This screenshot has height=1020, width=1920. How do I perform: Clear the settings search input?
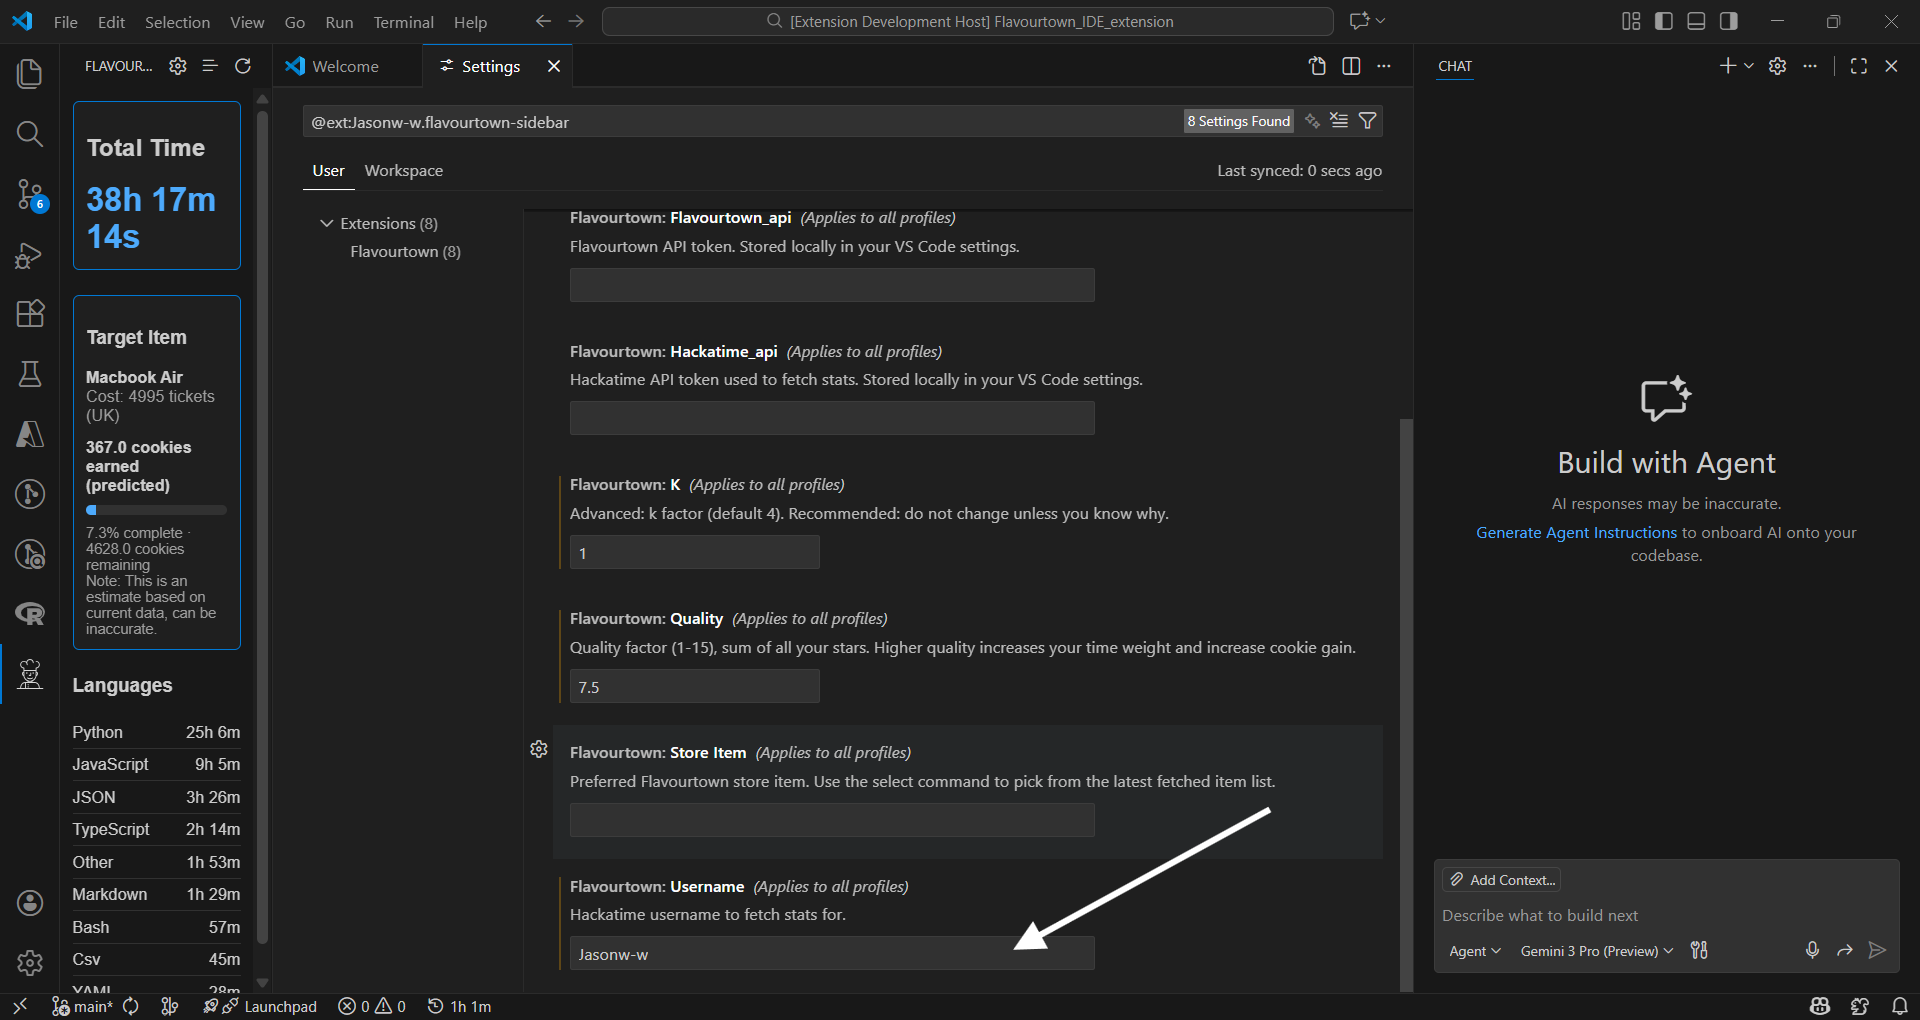1339,121
